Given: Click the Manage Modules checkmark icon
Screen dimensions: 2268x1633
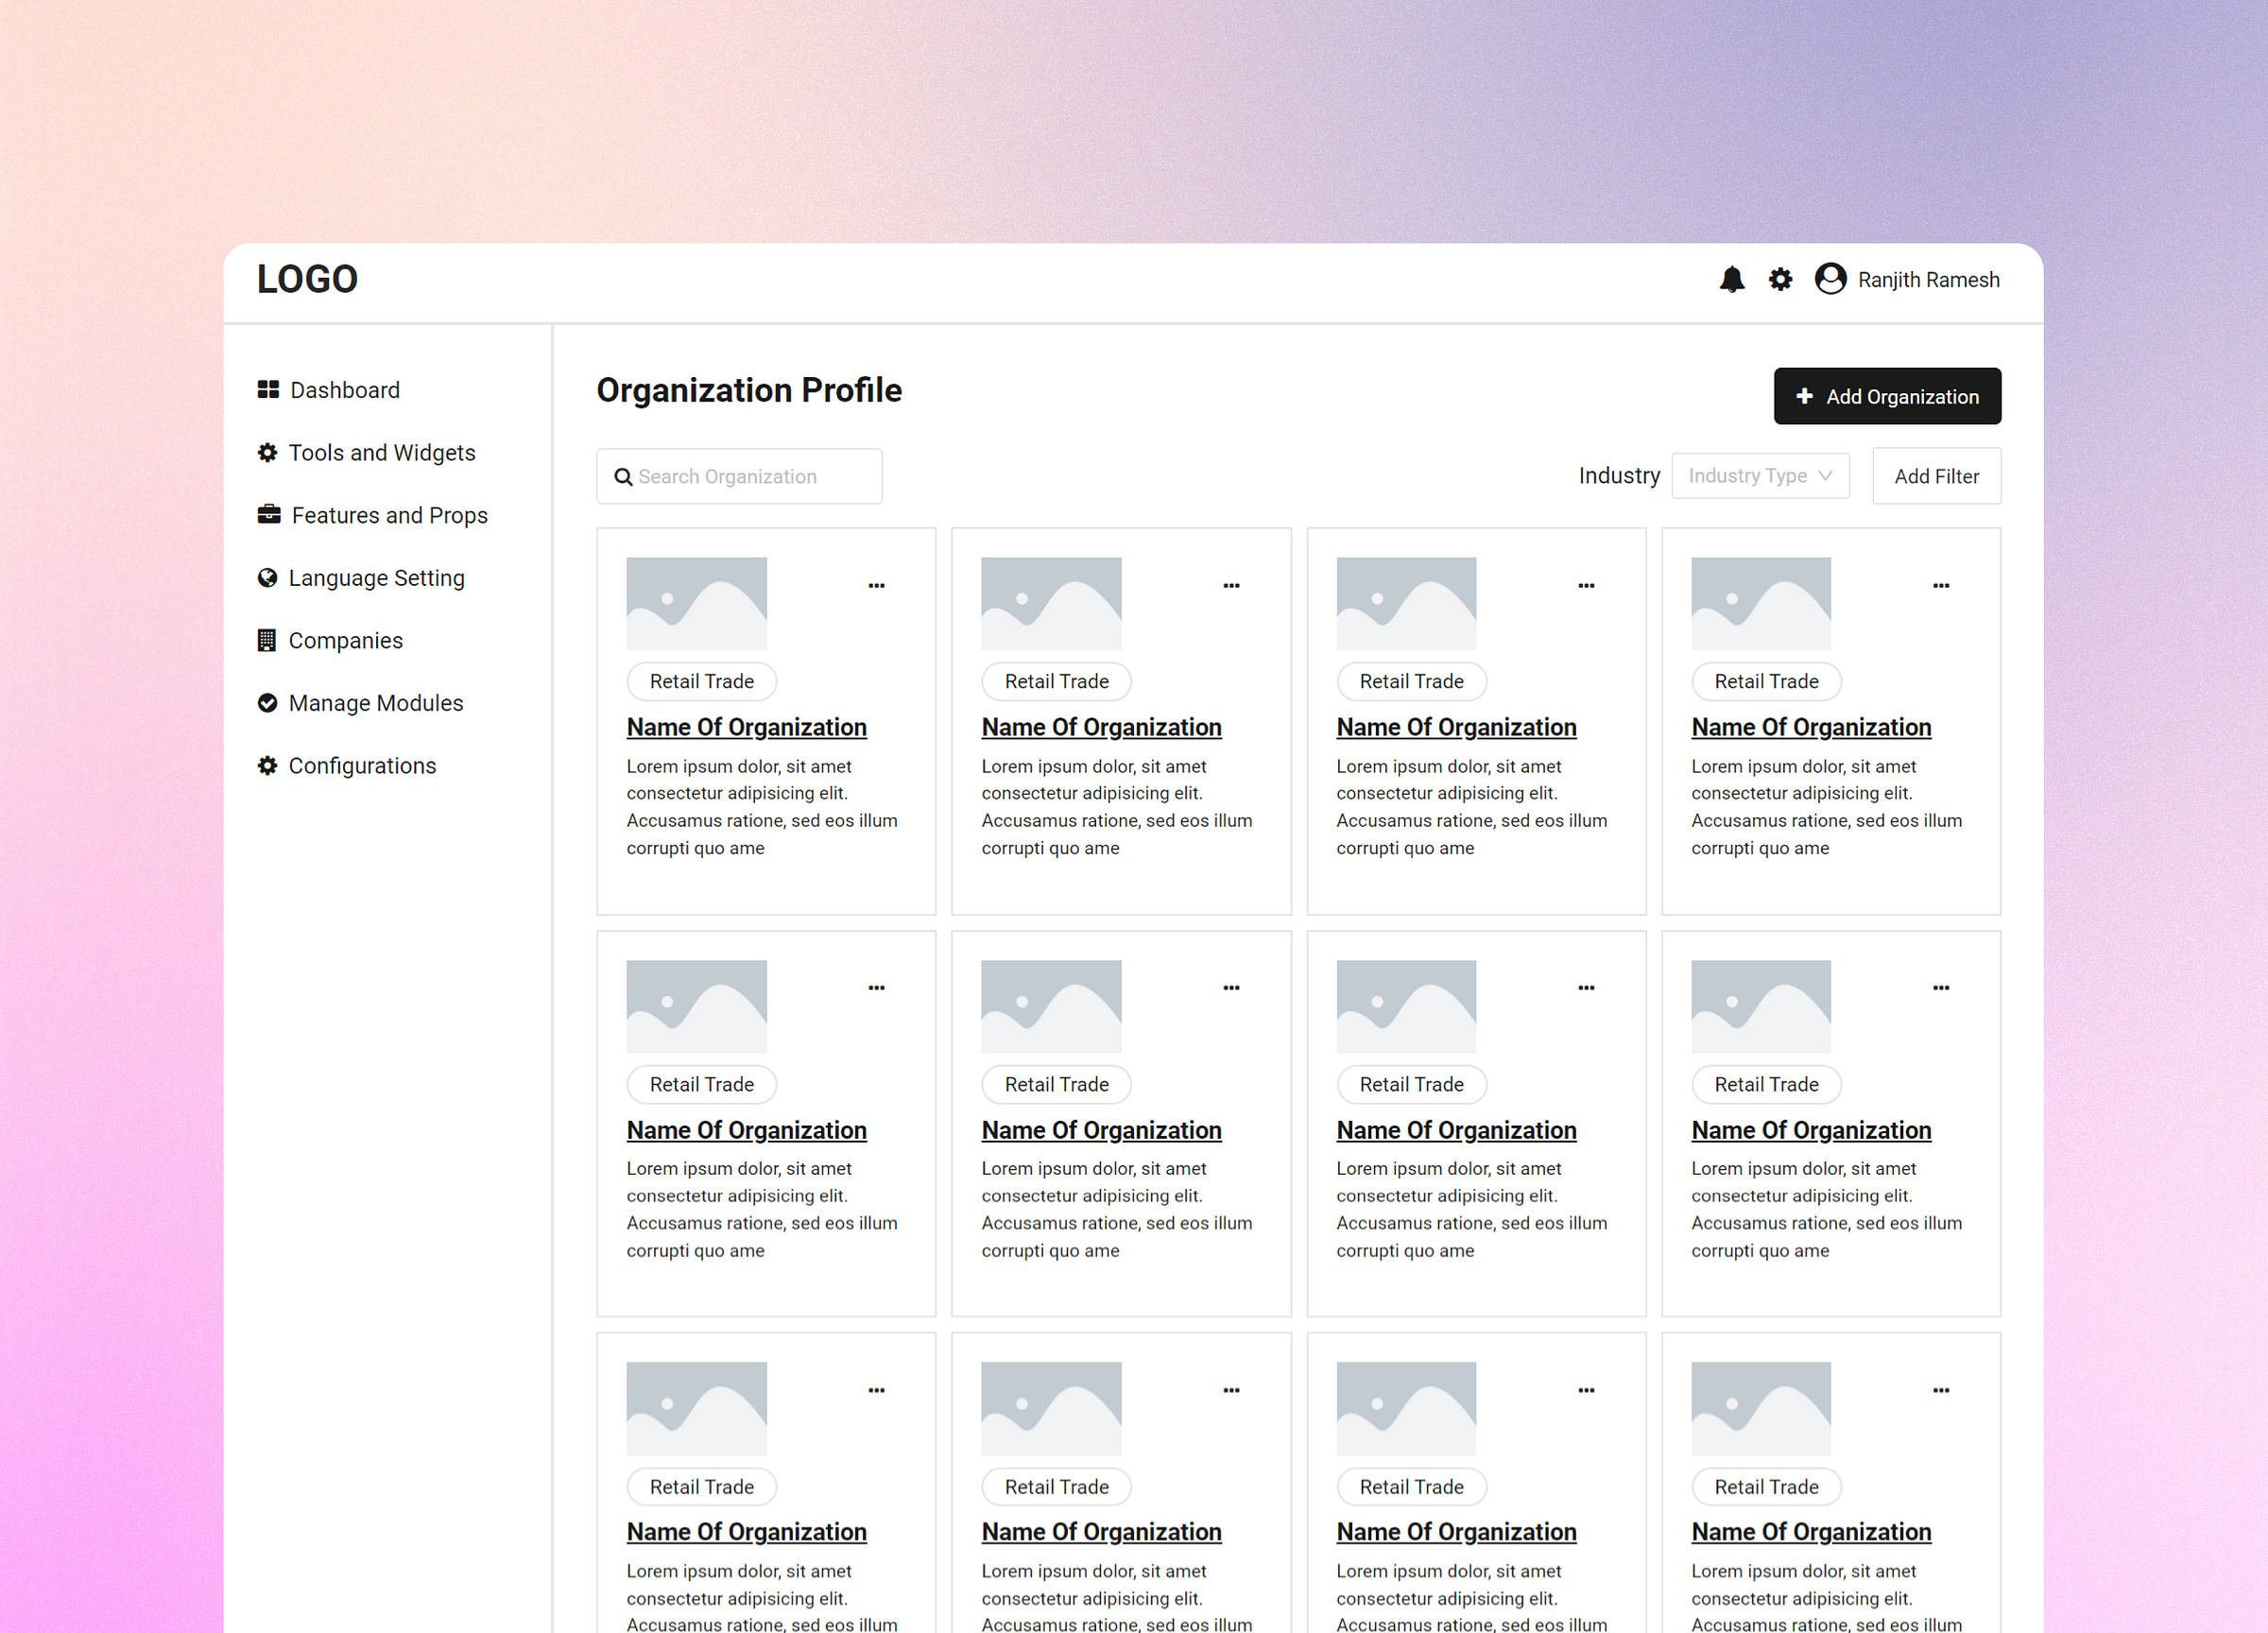Looking at the screenshot, I should [x=267, y=703].
